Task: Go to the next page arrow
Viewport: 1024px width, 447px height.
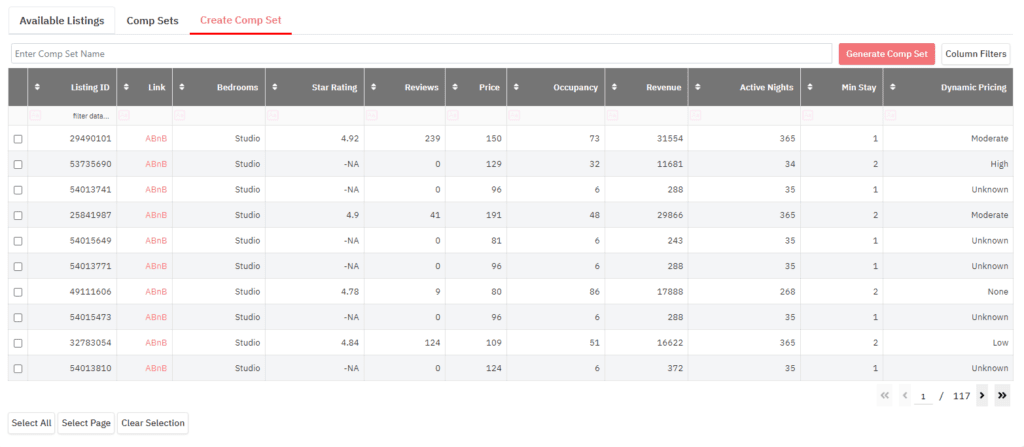Action: tap(982, 395)
